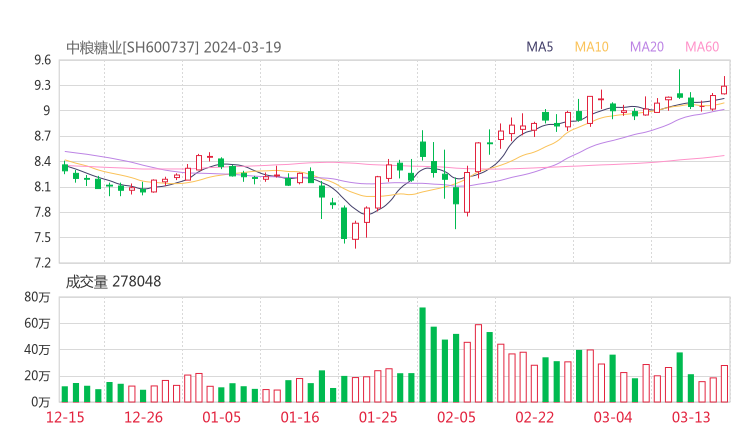The height and width of the screenshot is (440, 740).
Task: Click the 8.1 price axis label
Action: 42,187
